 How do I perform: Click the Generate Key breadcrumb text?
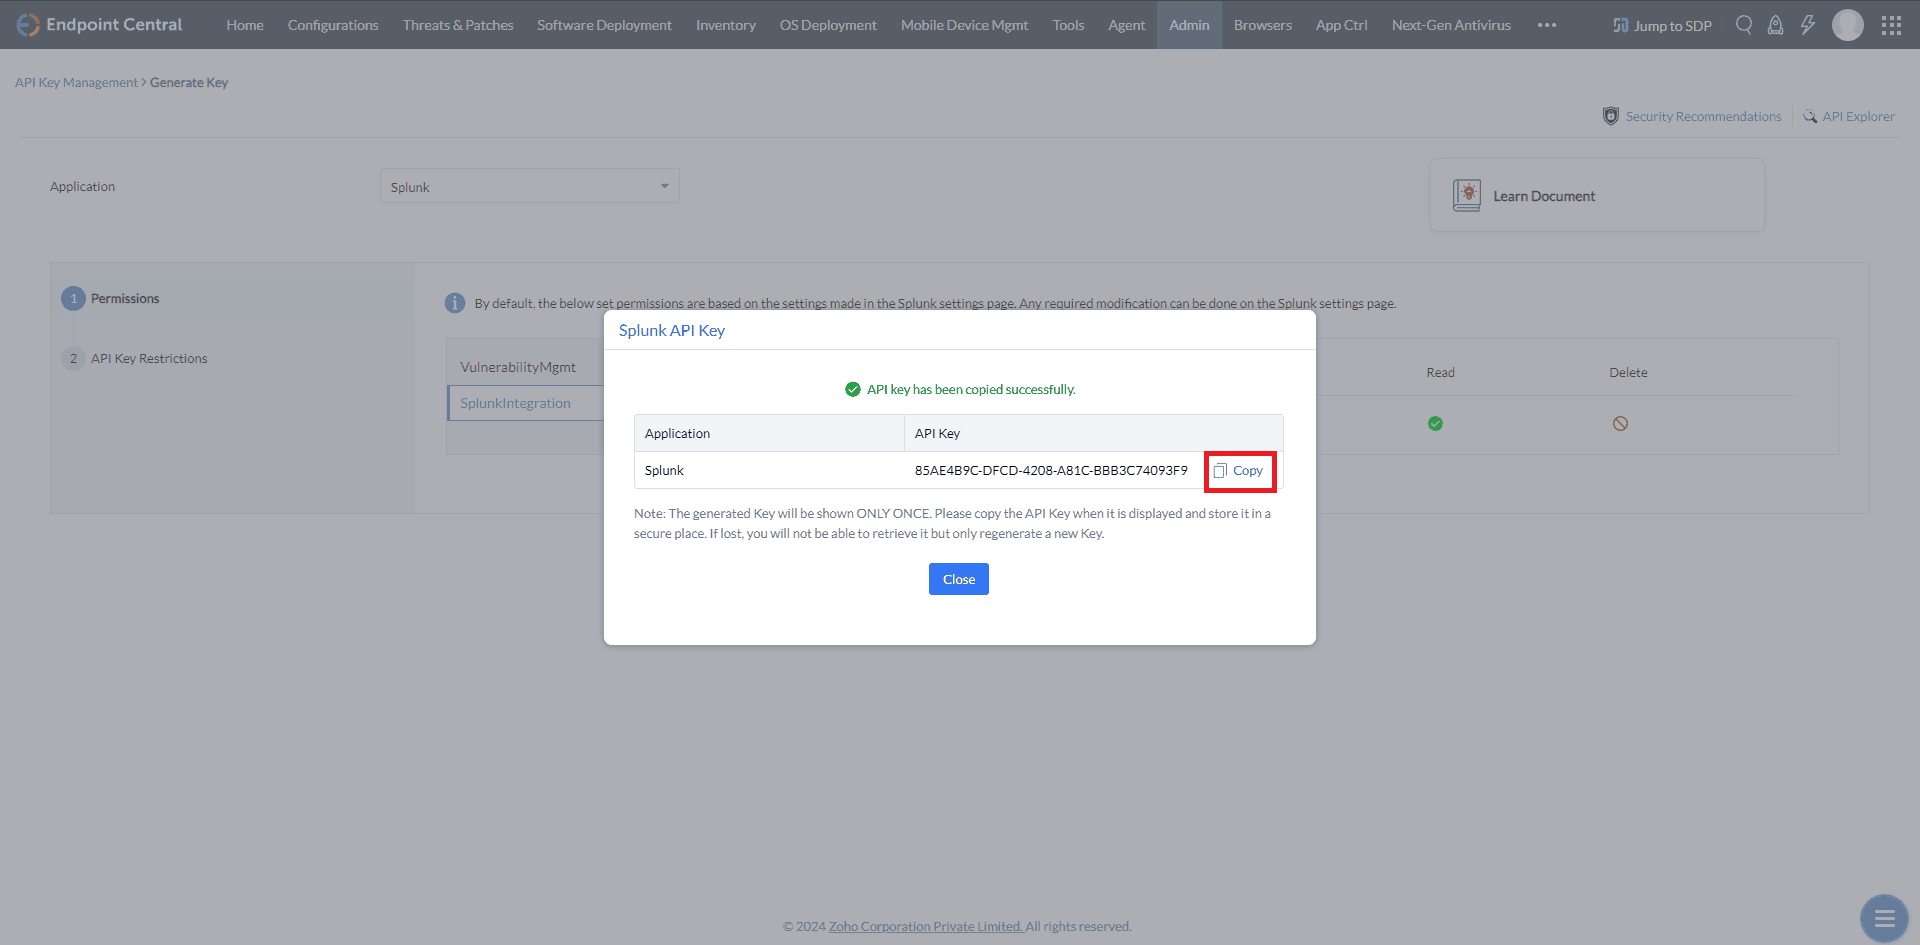point(189,82)
